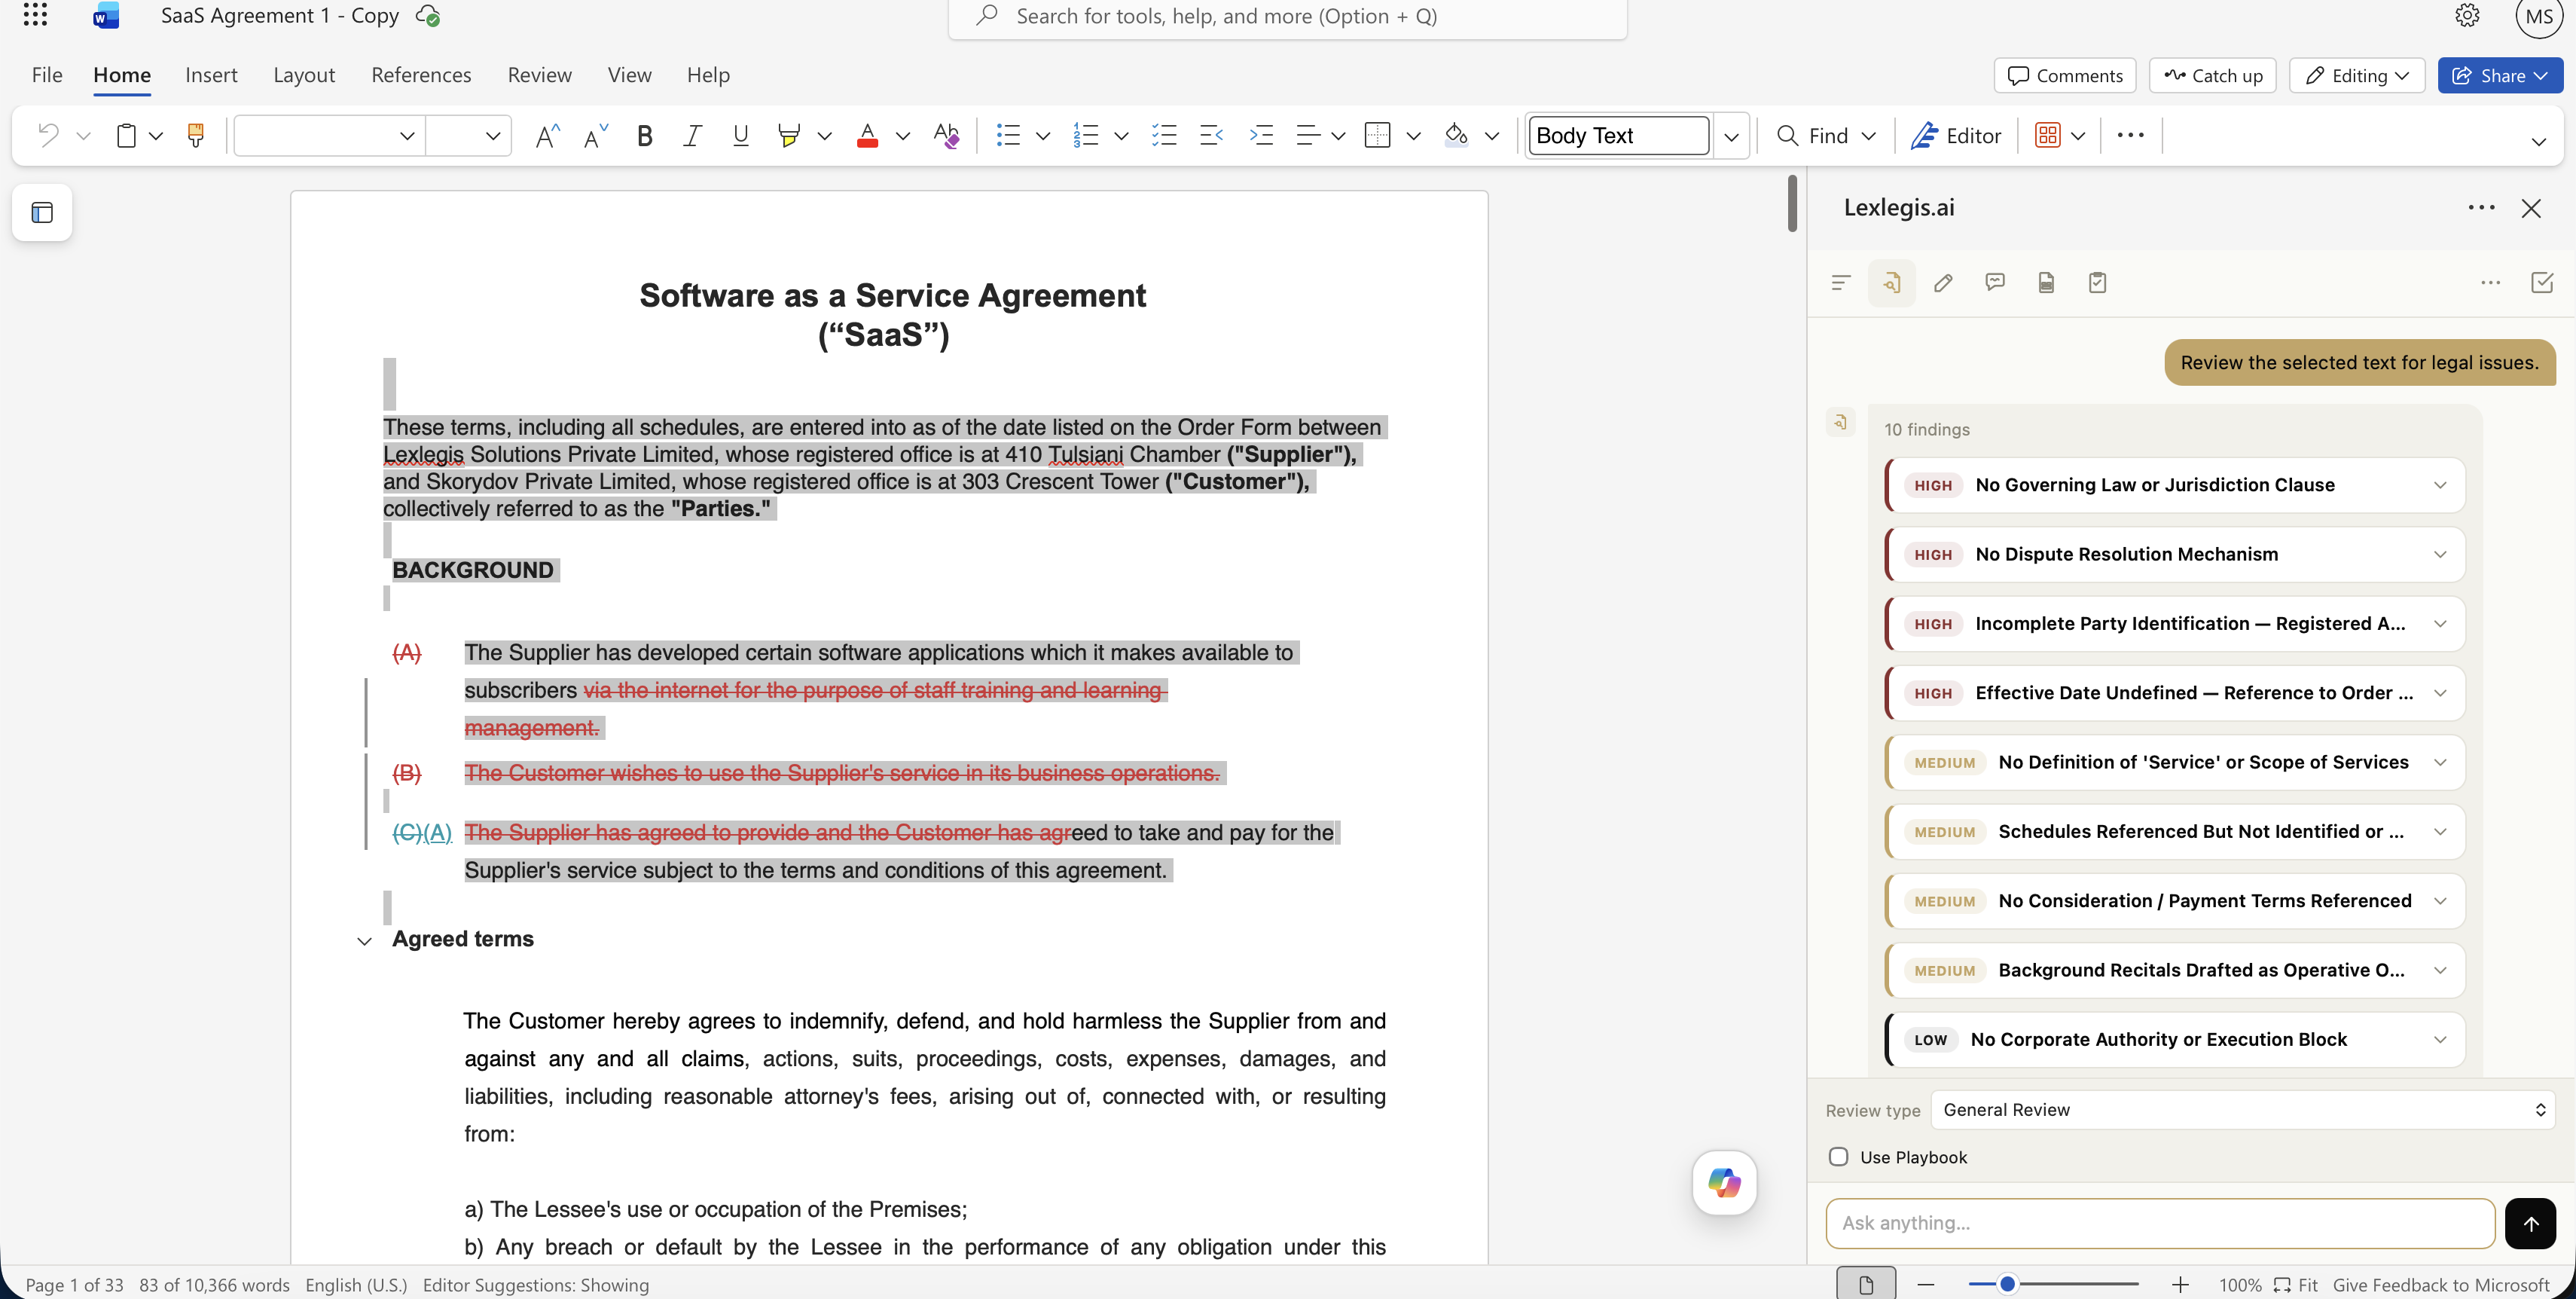Click the Paste clipboard icon
This screenshot has width=2576, height=1299.
[x=126, y=135]
